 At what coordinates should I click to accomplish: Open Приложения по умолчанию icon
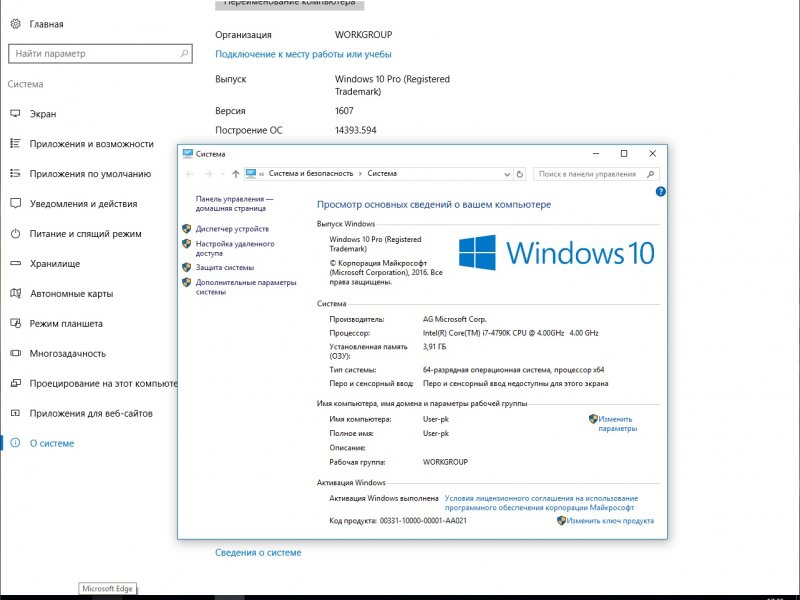coord(16,173)
